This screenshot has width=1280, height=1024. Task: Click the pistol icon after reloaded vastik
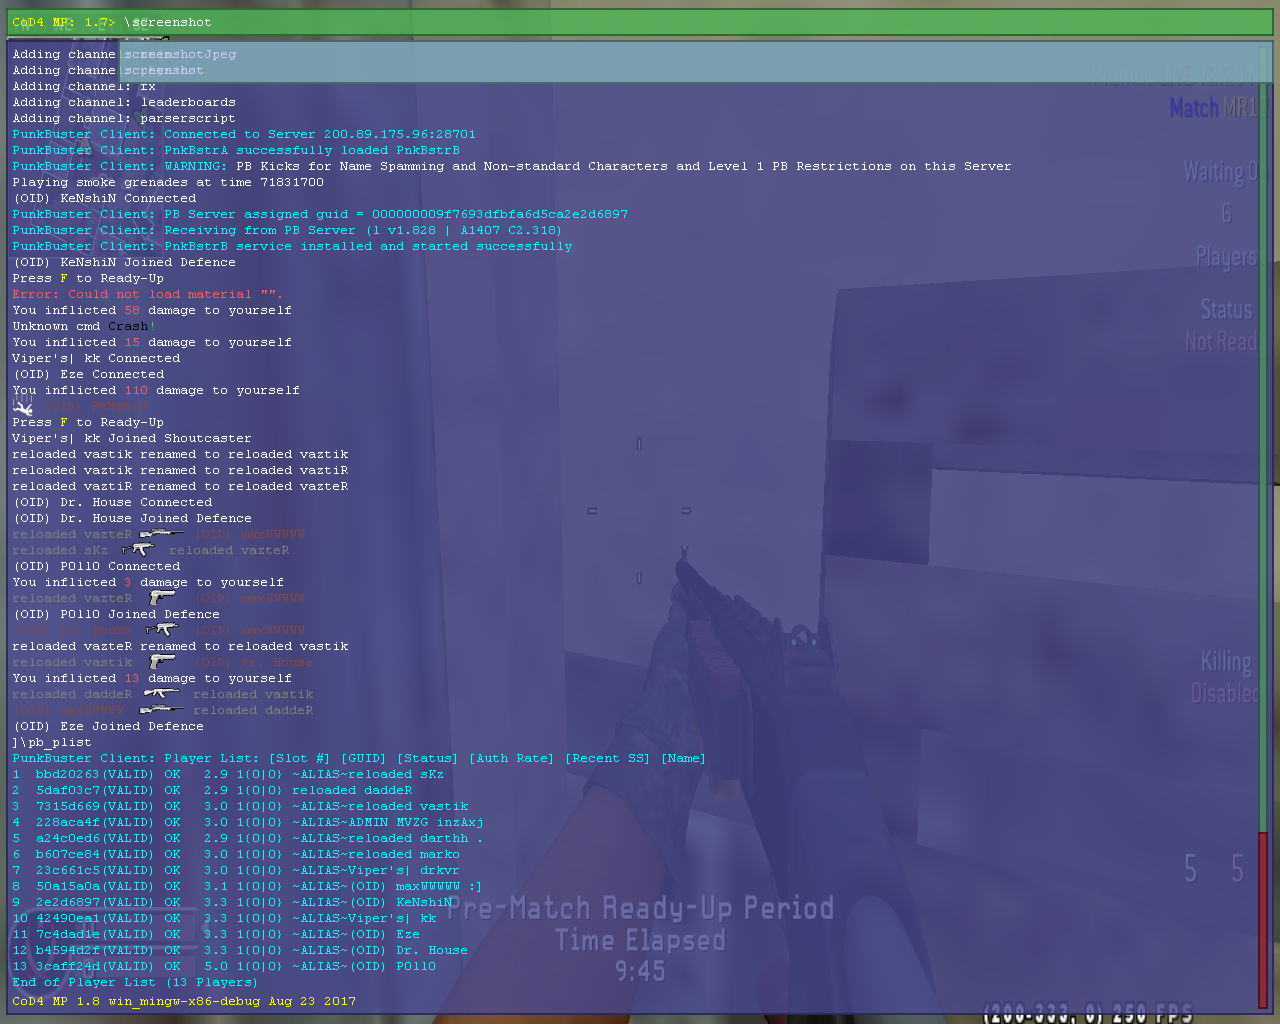[162, 662]
